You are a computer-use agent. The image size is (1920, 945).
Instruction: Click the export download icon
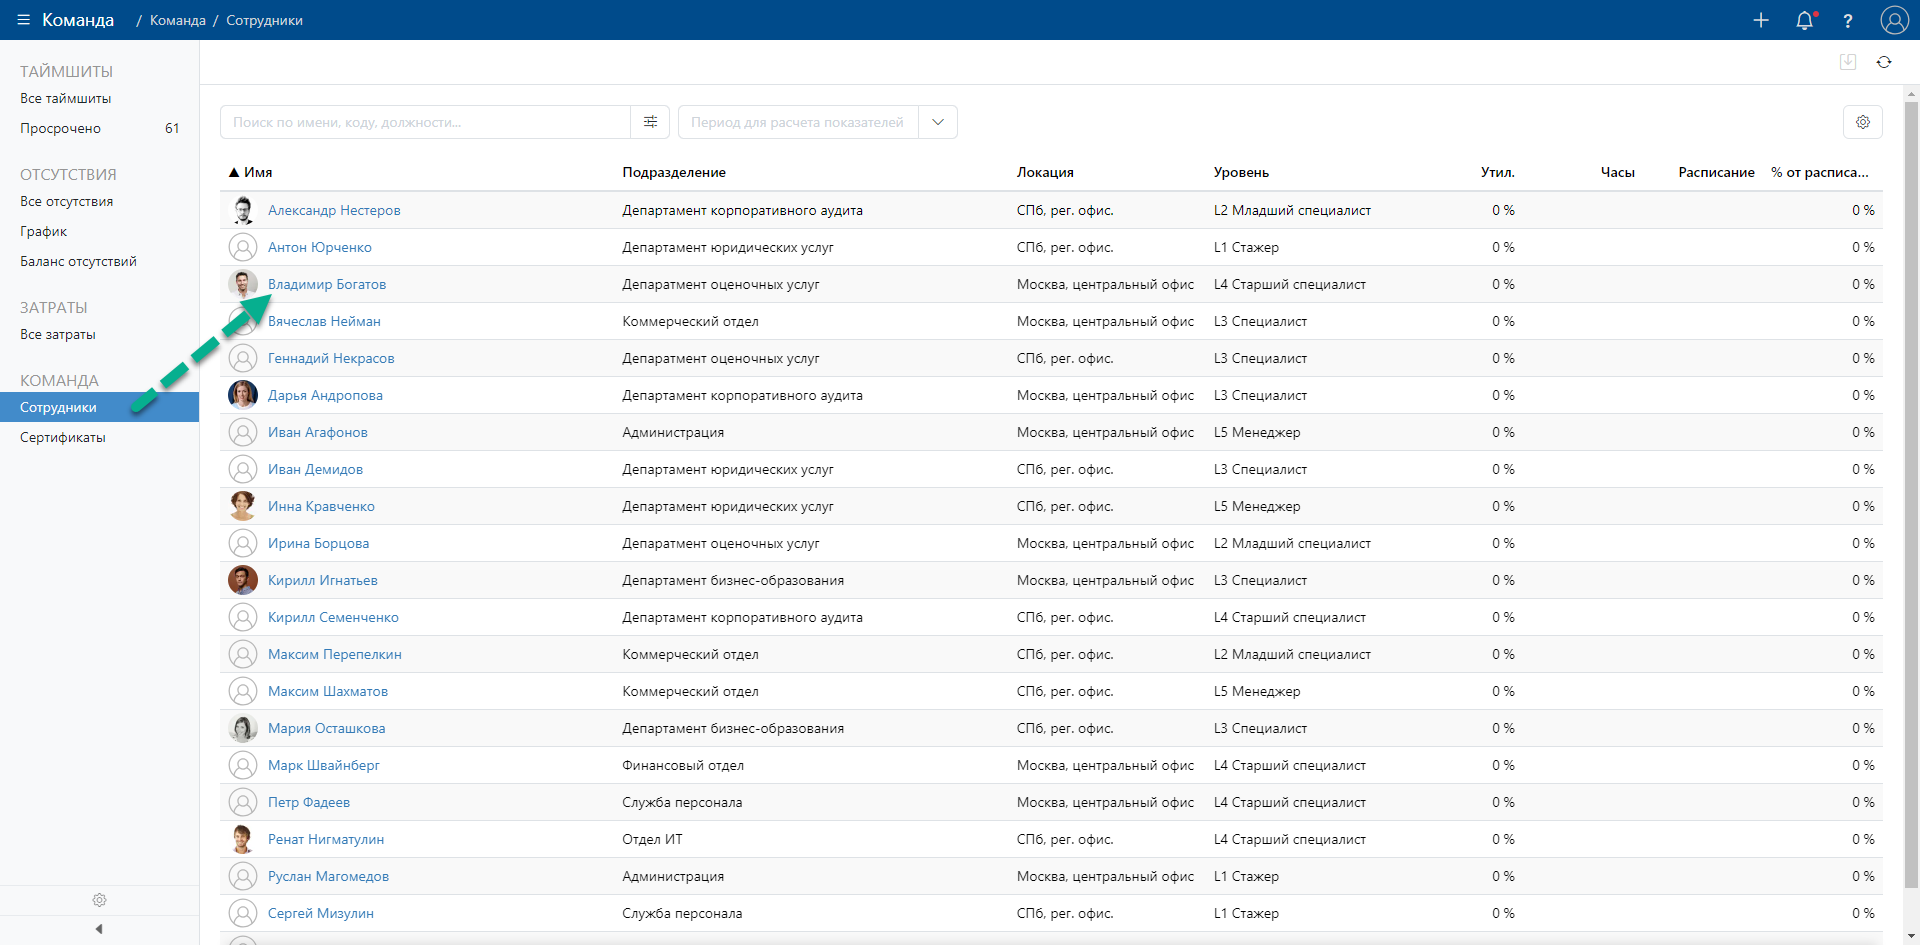tap(1848, 62)
